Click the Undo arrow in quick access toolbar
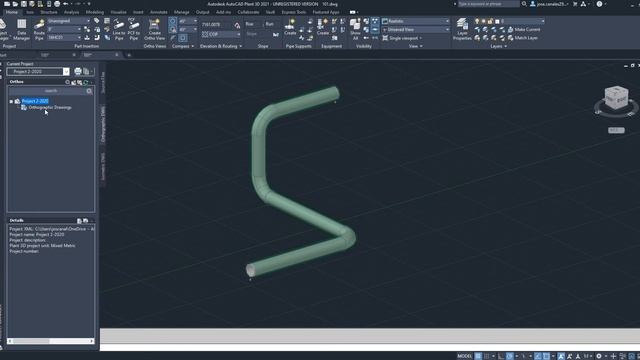640x360 pixels. click(x=66, y=4)
